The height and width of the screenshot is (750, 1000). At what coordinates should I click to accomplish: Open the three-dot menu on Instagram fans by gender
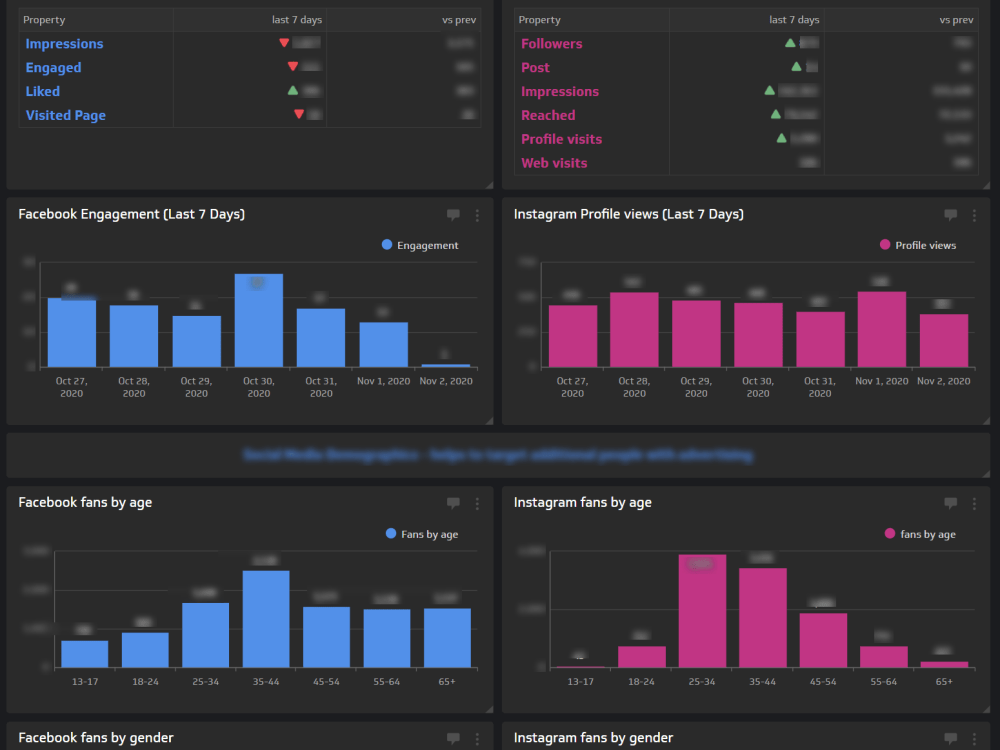click(x=975, y=738)
